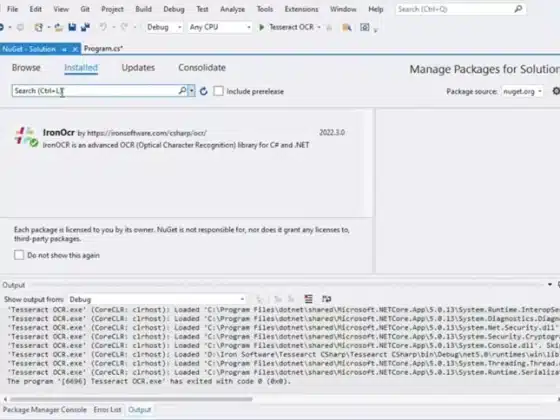Open the View menu
This screenshot has width=560, height=420.
point(61,9)
